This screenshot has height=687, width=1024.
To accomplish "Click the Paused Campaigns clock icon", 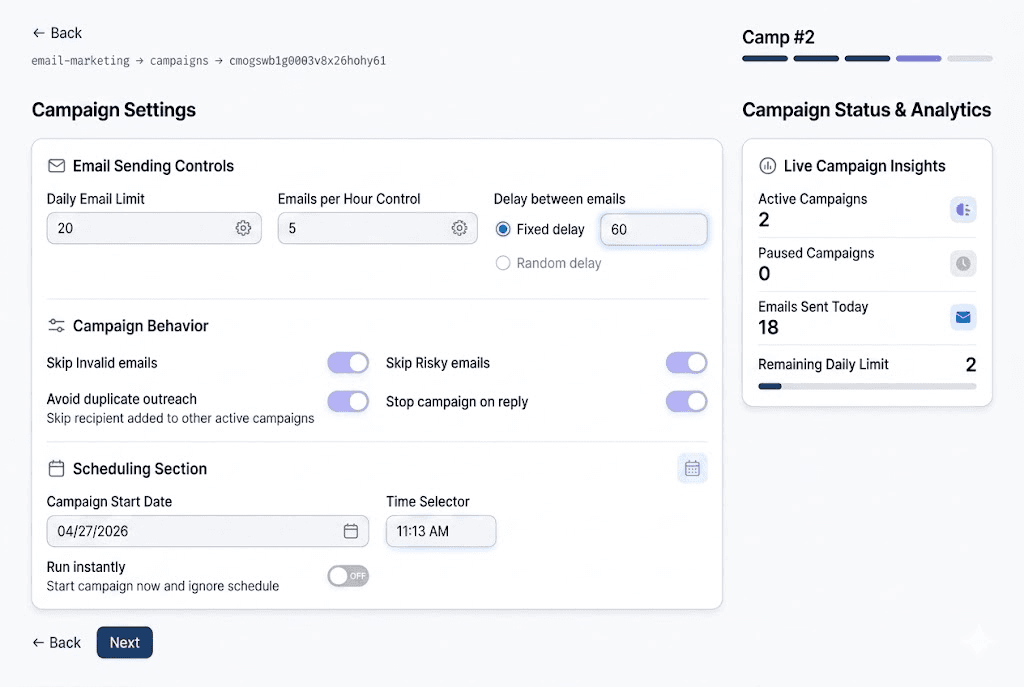I will point(963,263).
